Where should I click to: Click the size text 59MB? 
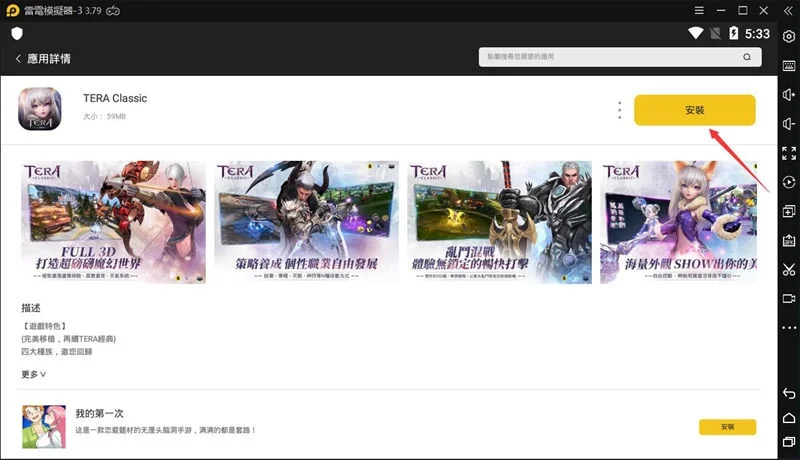point(116,117)
